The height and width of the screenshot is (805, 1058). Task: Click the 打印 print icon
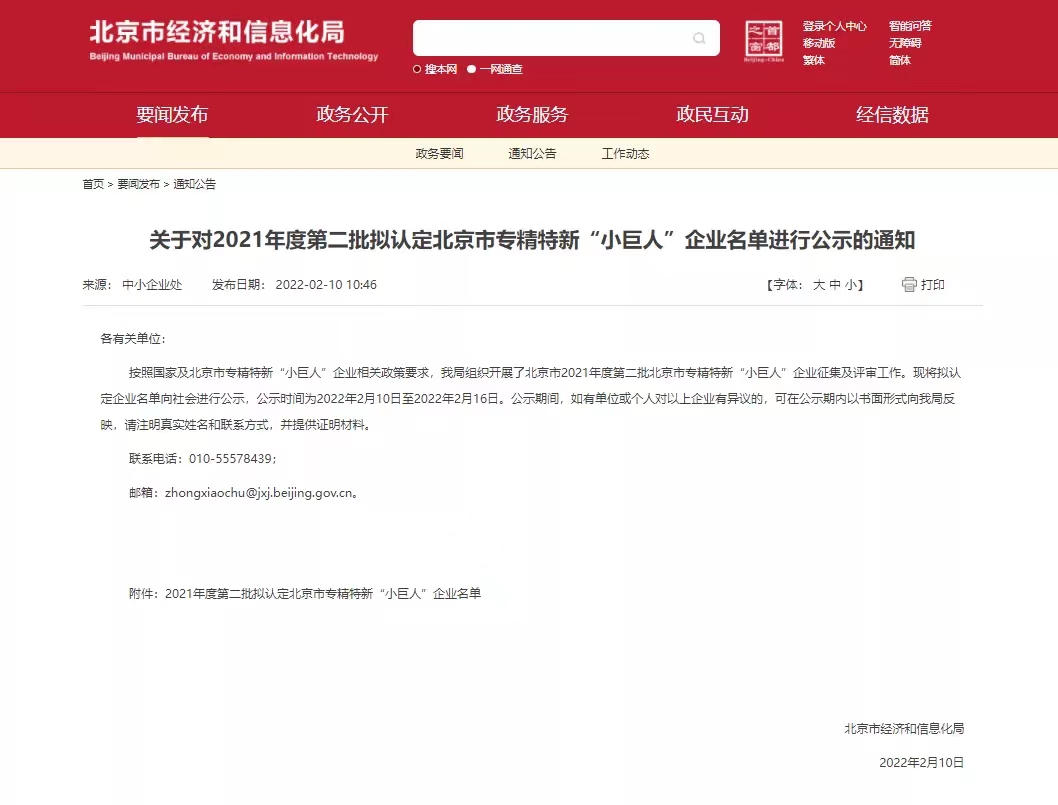[910, 284]
